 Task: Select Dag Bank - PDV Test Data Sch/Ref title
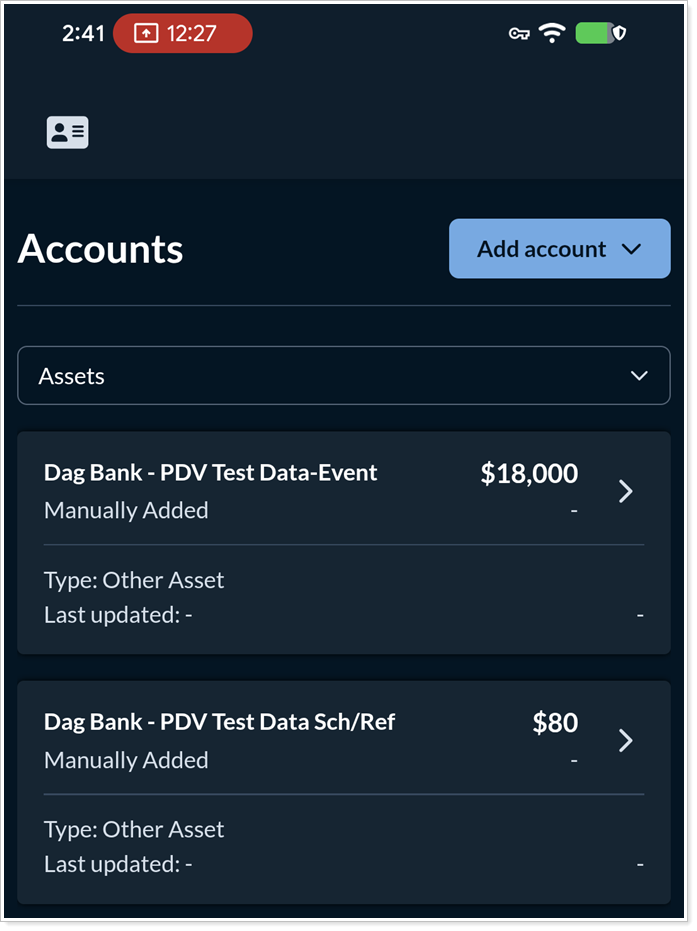click(219, 722)
